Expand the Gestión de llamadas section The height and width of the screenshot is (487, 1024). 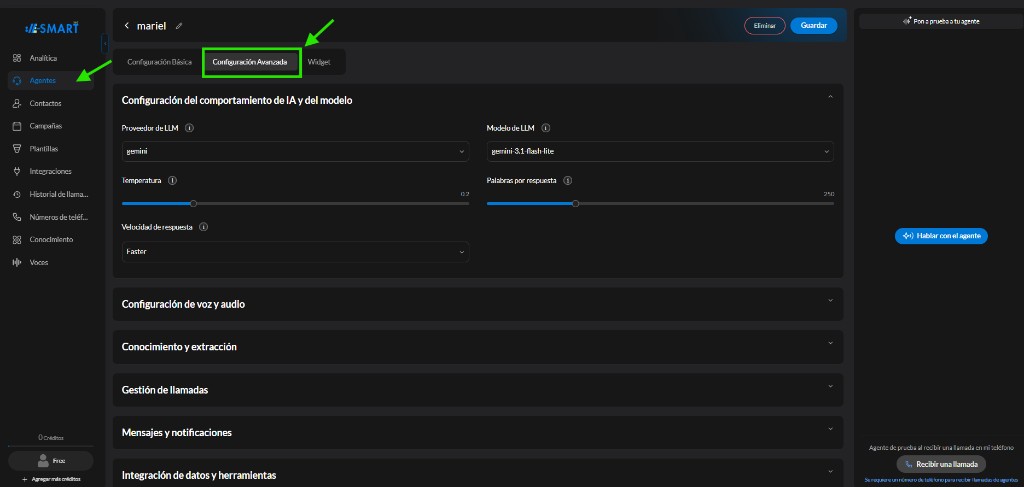click(830, 386)
